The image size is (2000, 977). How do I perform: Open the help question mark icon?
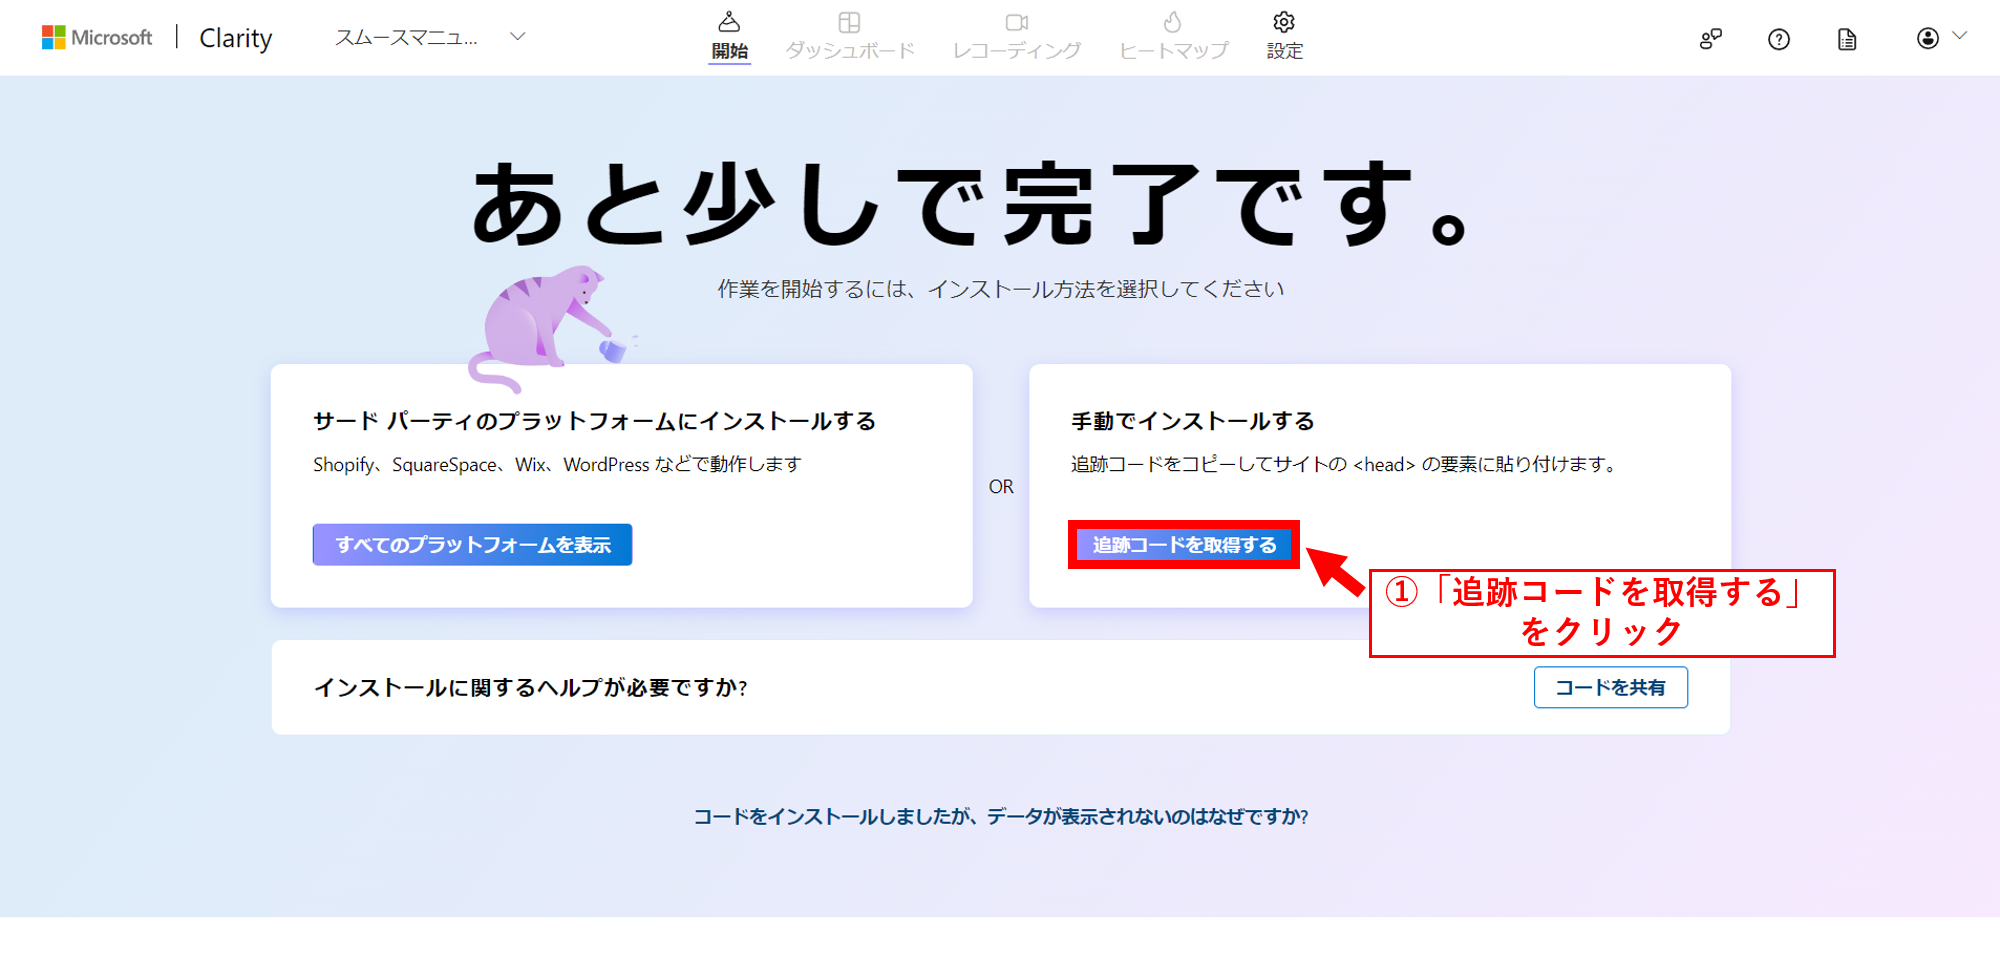1778,39
